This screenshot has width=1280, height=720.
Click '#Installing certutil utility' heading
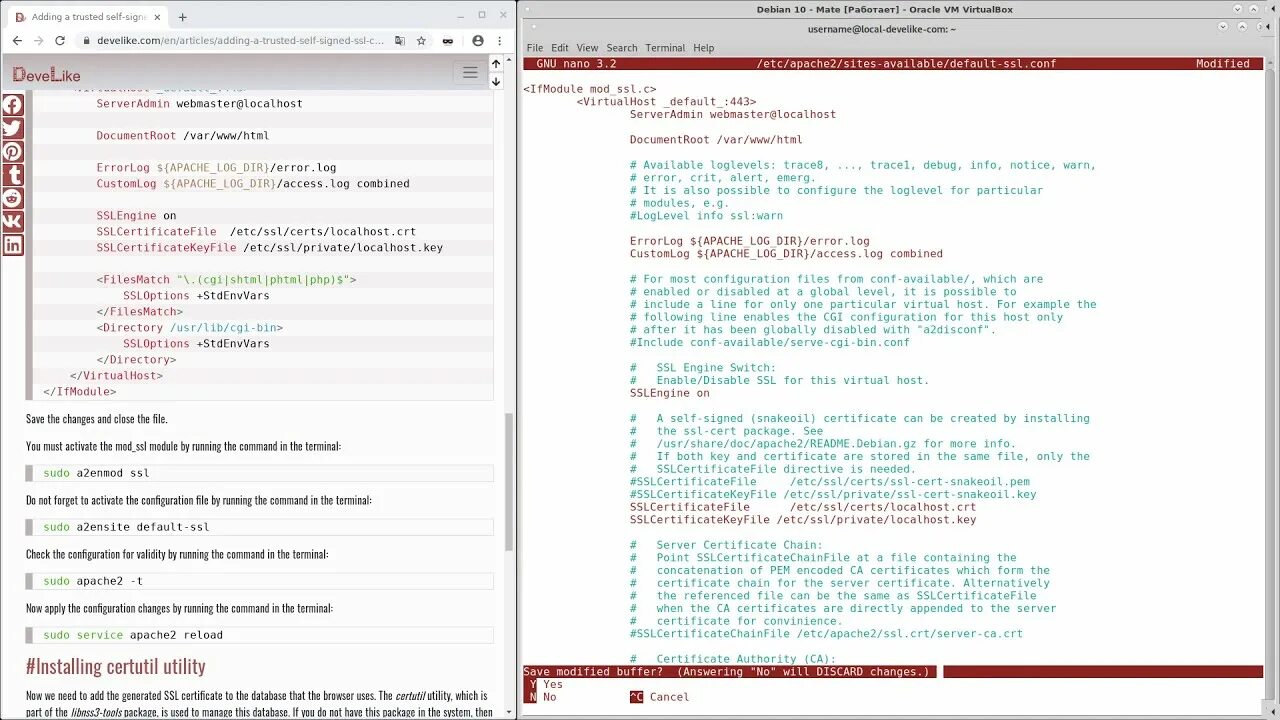pos(116,666)
